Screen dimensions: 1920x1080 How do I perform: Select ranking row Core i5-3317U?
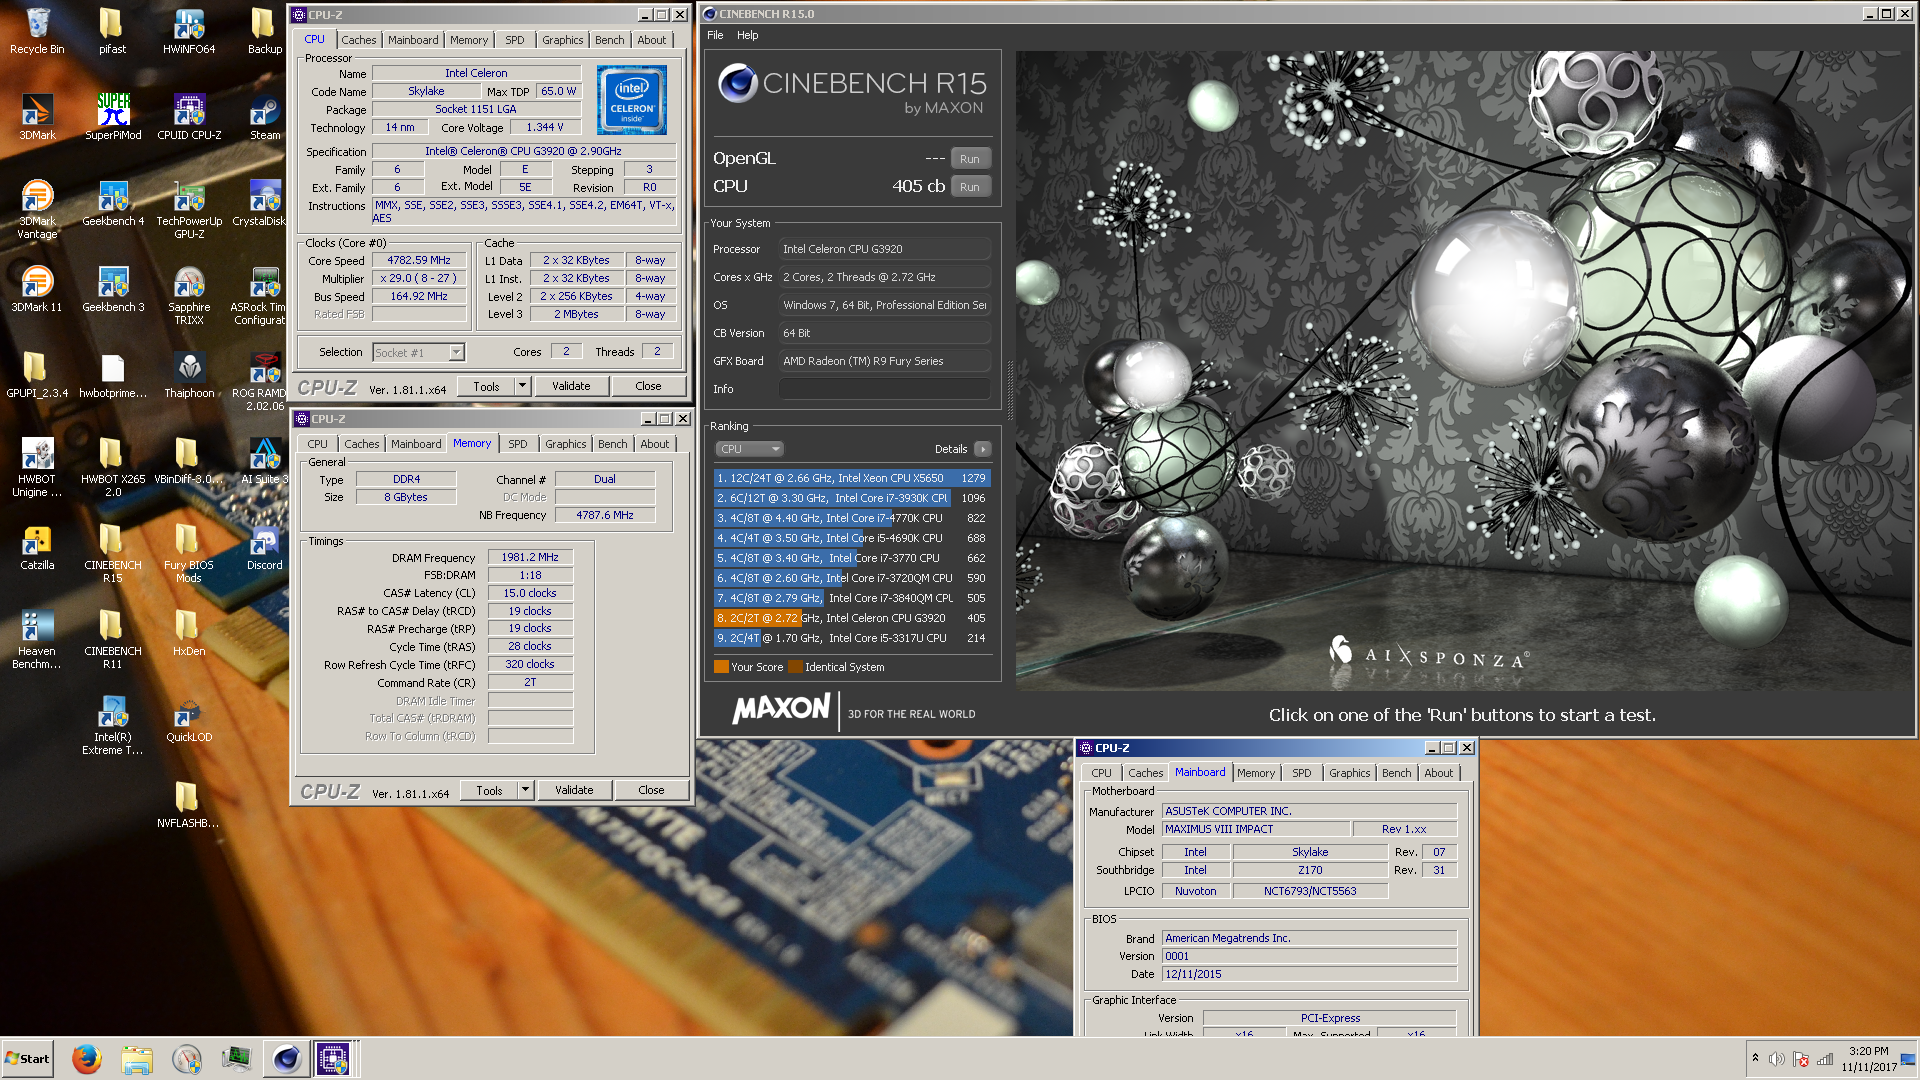click(x=852, y=638)
